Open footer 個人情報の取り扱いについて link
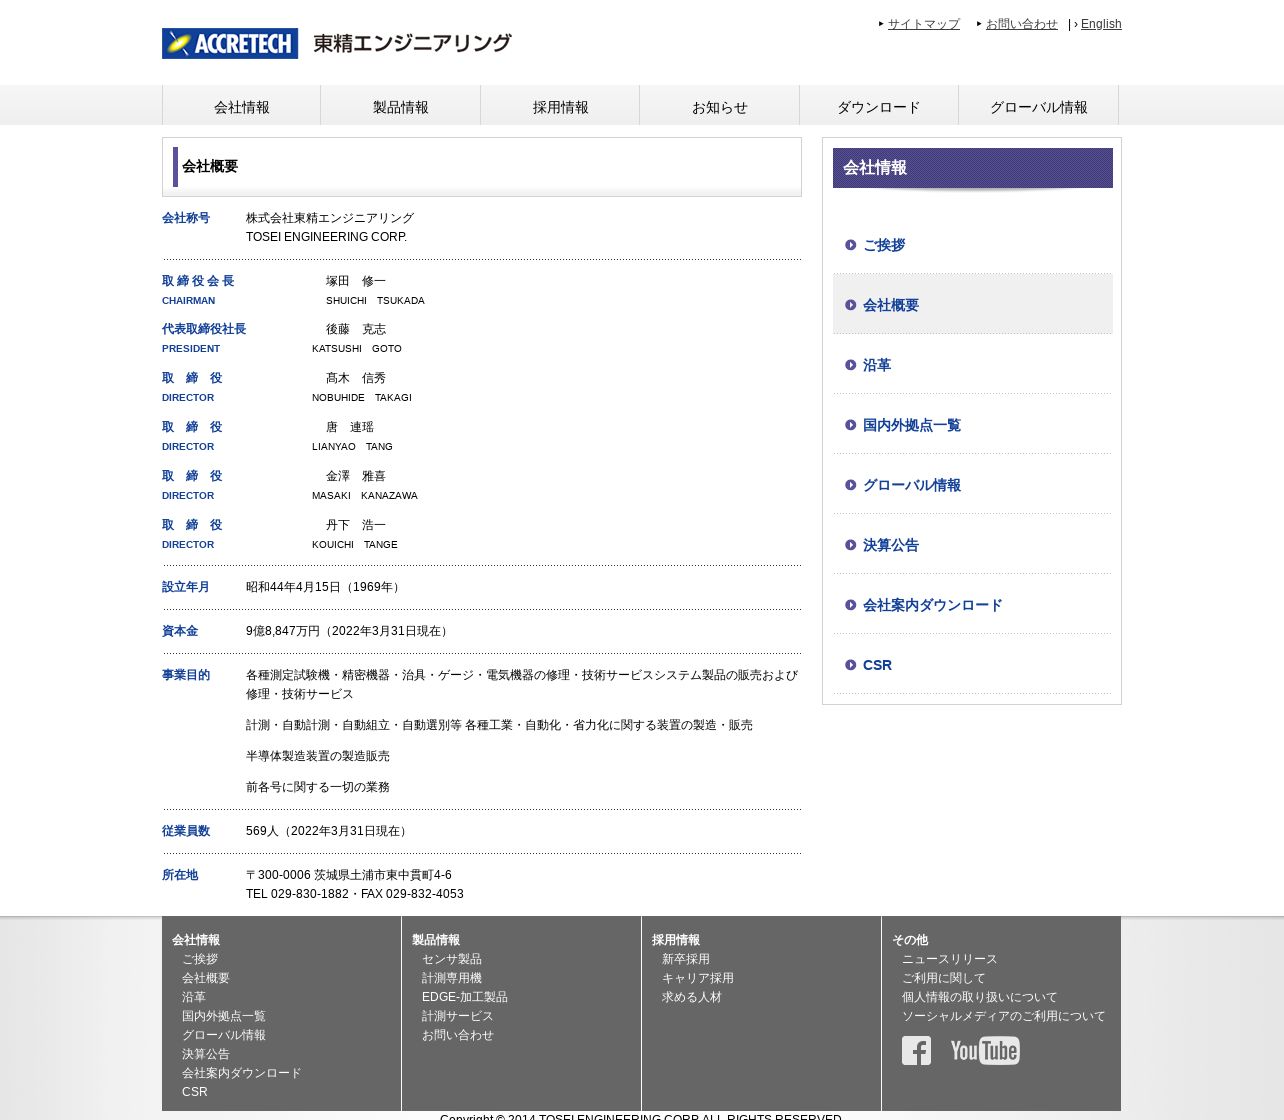The image size is (1284, 1120). [980, 997]
